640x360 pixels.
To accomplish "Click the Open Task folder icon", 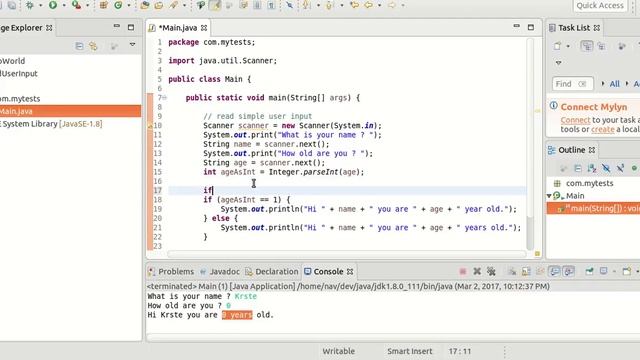I will (x=159, y=5).
